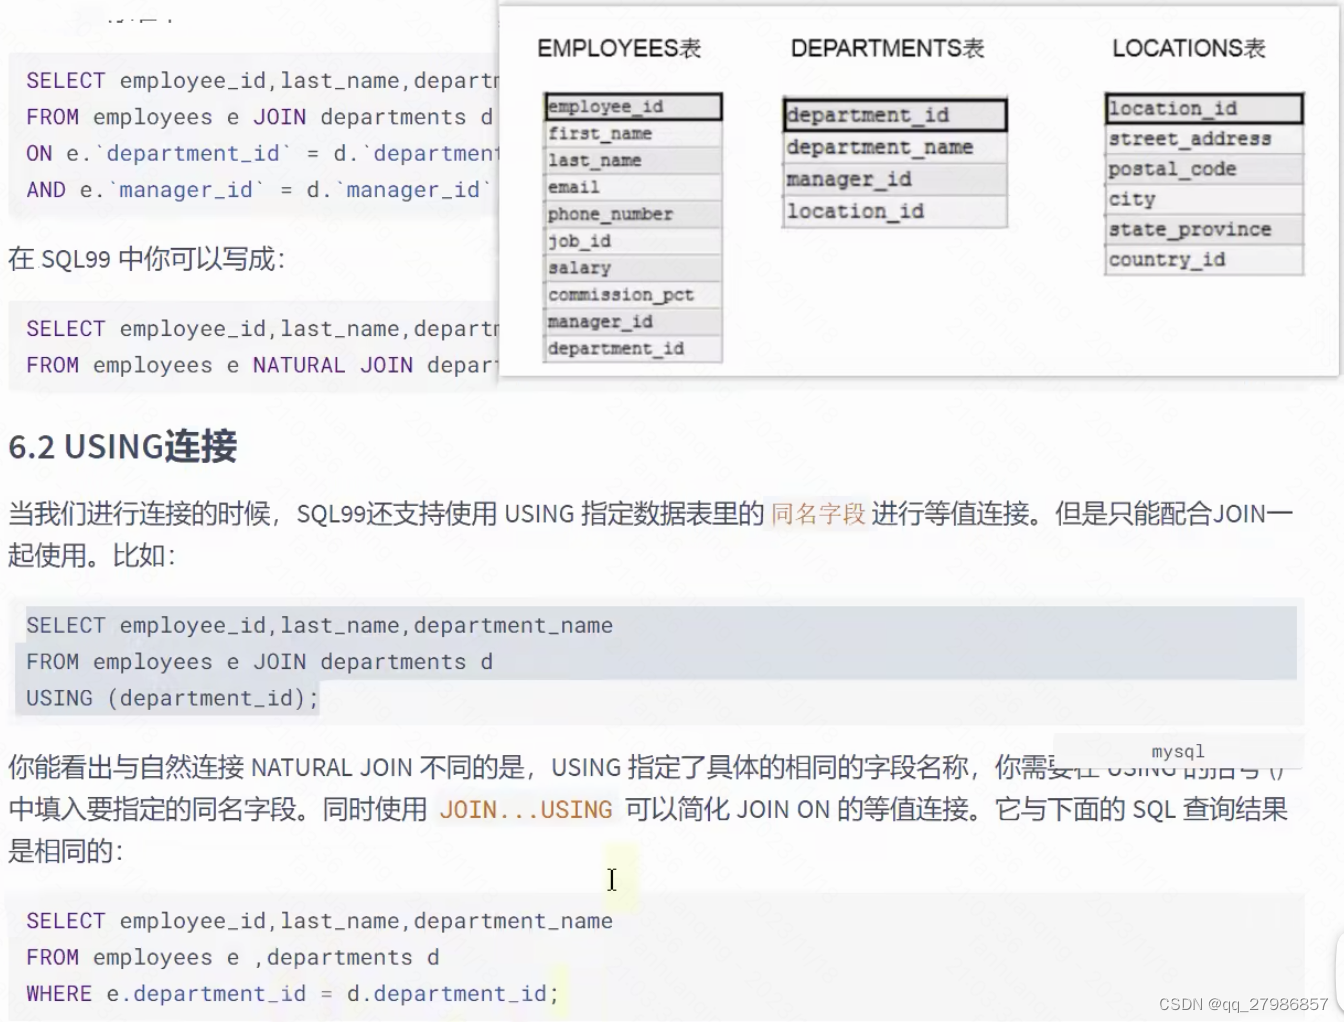Click postal_code in LOCATIONS table
1344x1022 pixels.
(x=1204, y=169)
